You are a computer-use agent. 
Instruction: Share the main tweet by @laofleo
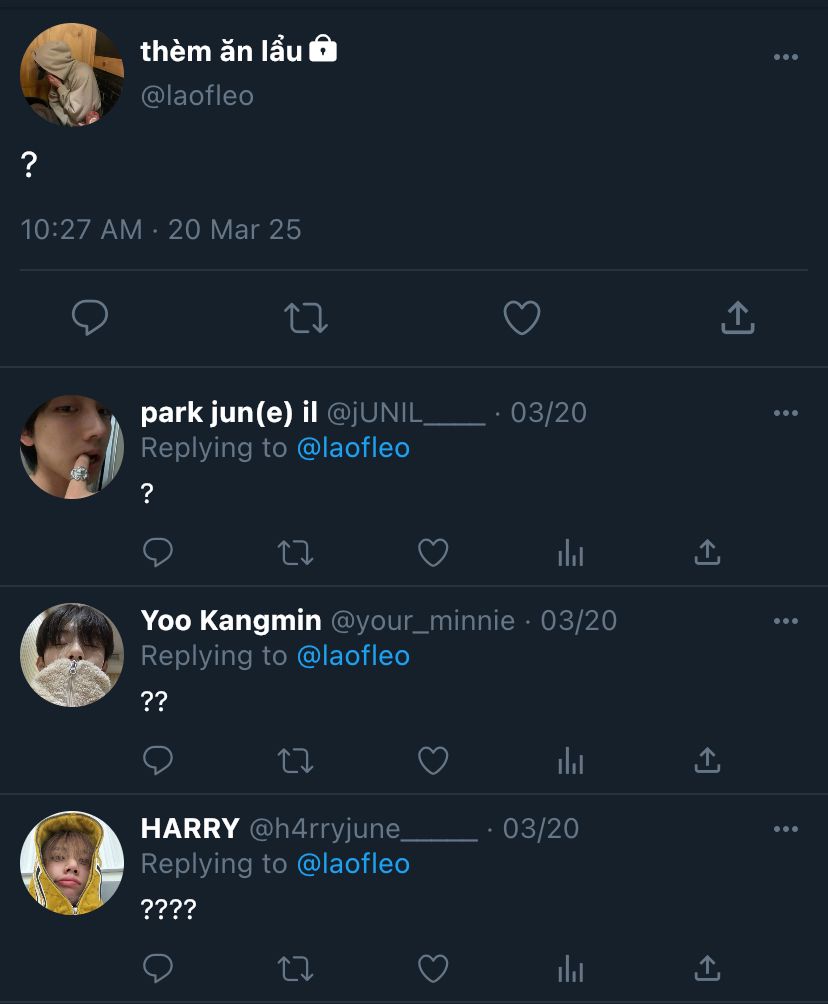(737, 318)
